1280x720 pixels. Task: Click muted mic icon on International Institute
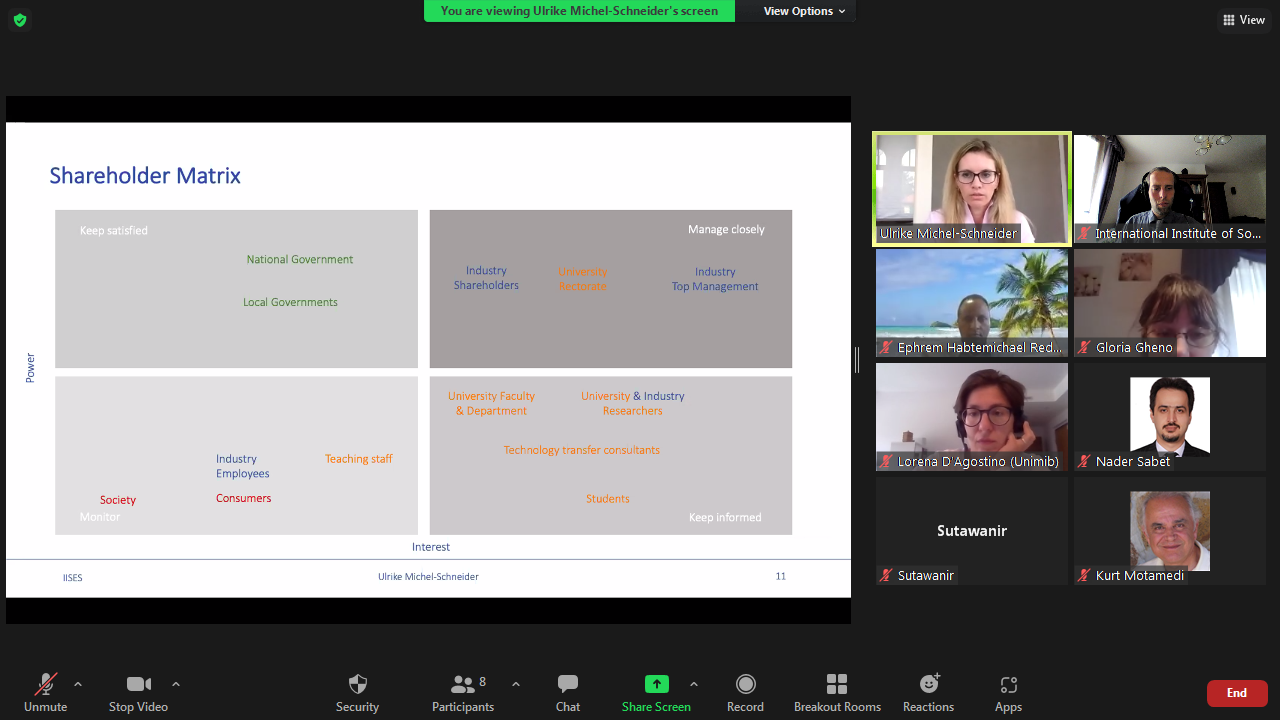tap(1084, 234)
